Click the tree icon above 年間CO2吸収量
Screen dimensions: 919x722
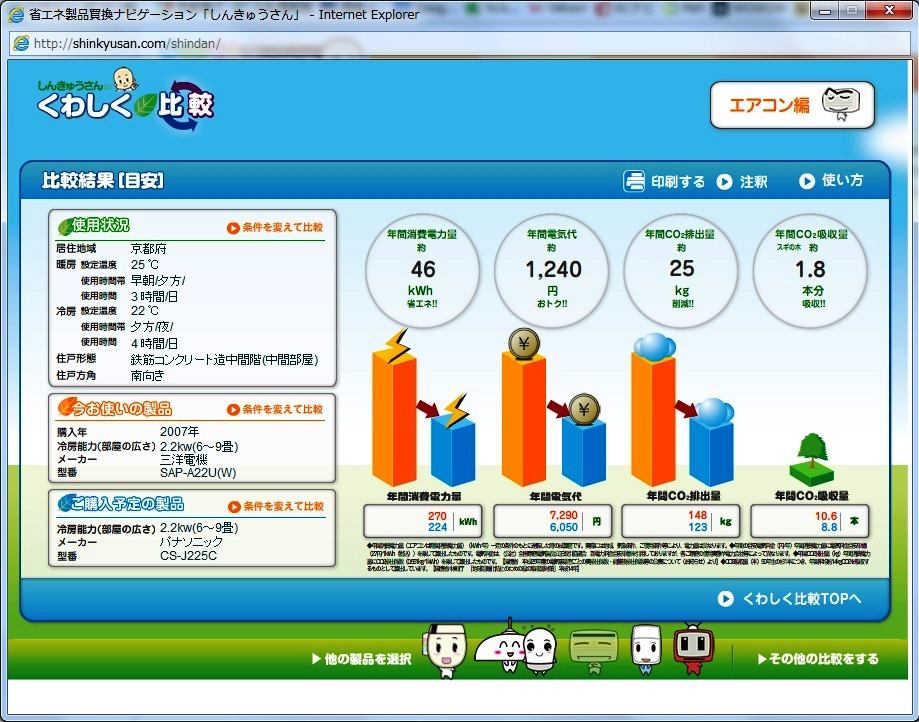coord(812,459)
